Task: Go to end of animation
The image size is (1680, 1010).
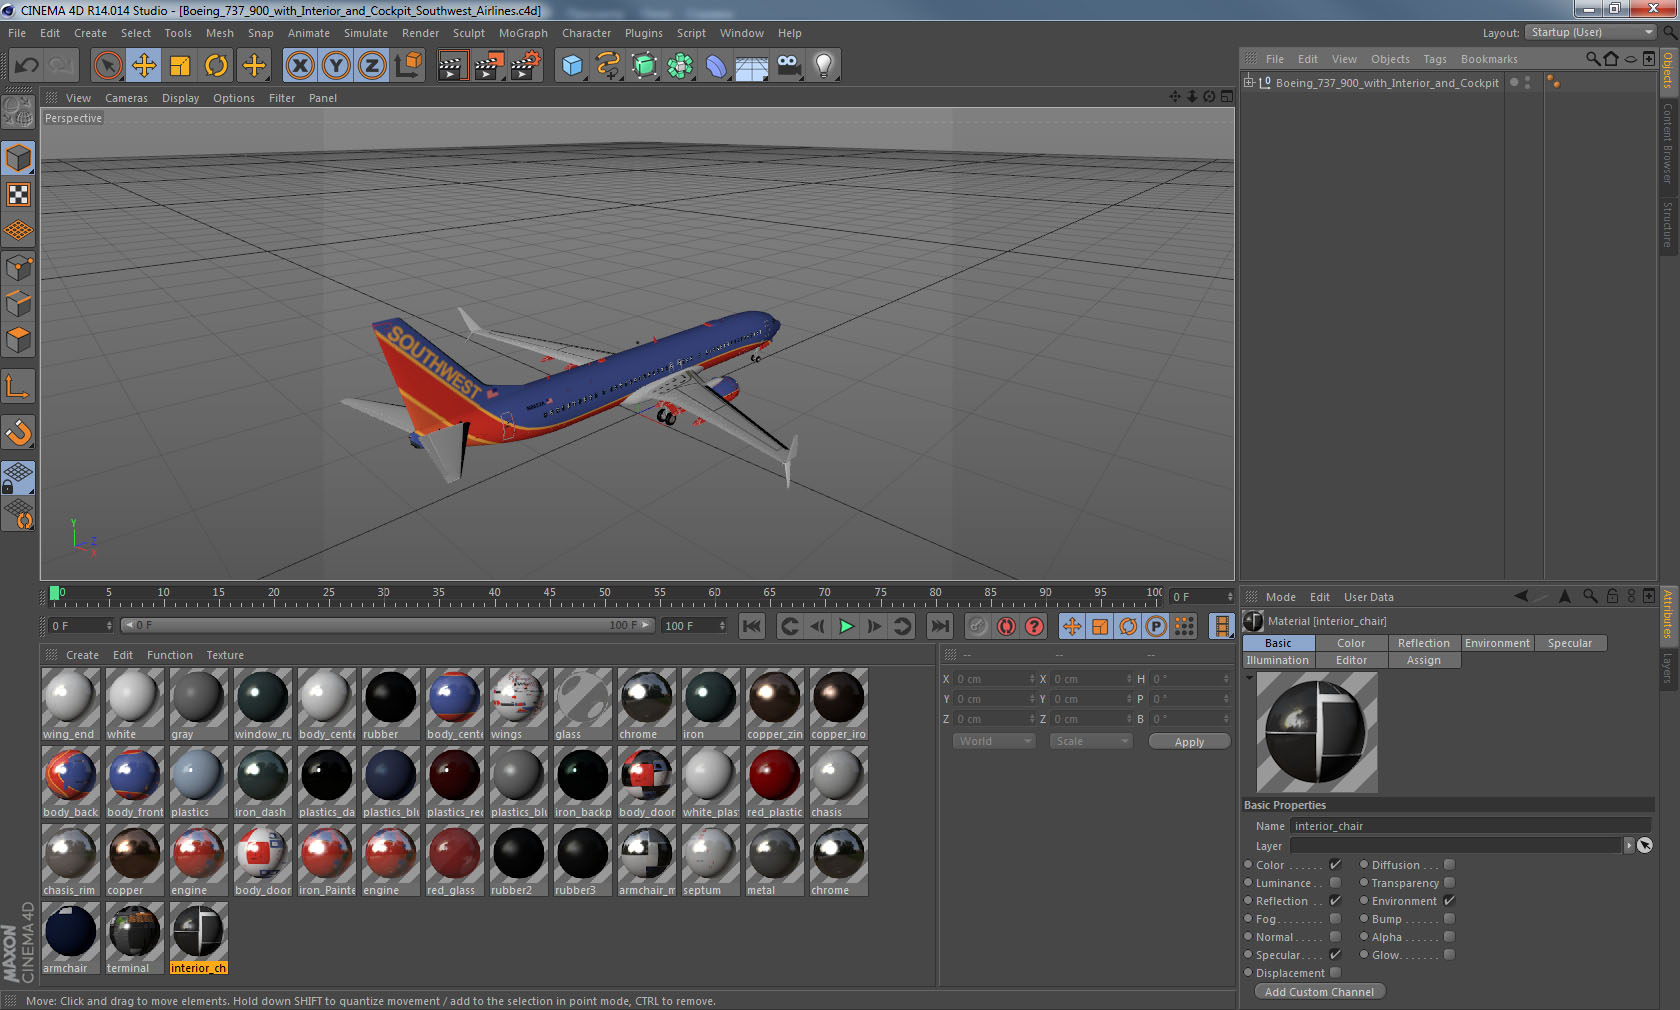Action: (940, 626)
